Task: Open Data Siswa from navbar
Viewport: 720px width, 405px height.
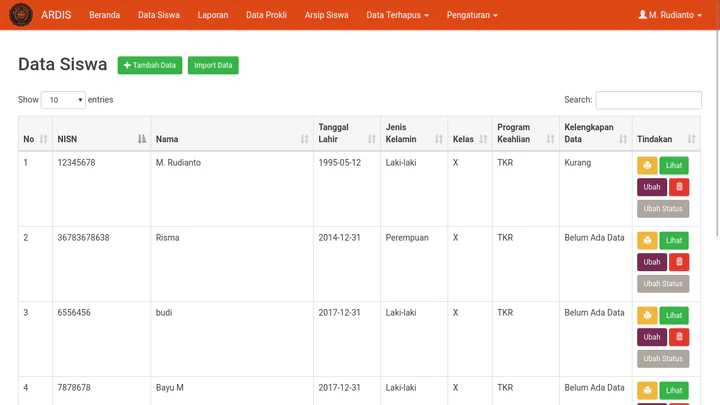Action: tap(158, 15)
